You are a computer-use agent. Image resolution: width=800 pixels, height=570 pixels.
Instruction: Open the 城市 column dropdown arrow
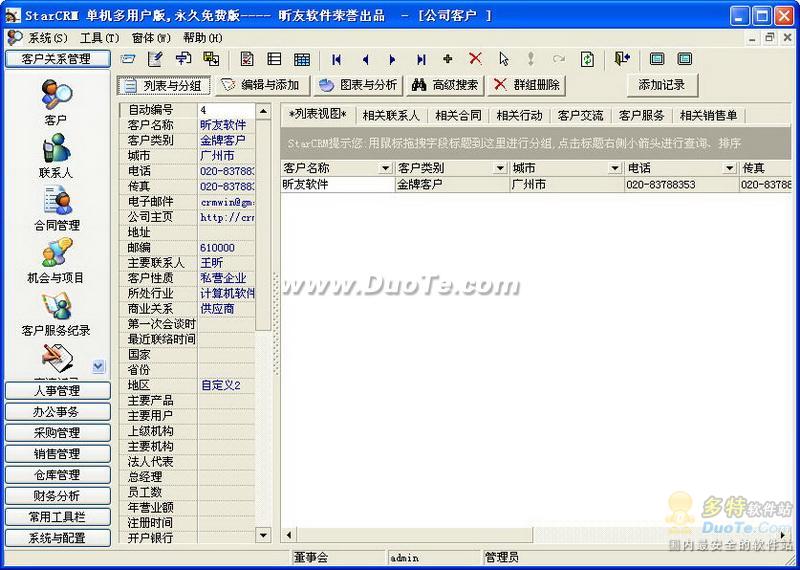click(x=616, y=168)
